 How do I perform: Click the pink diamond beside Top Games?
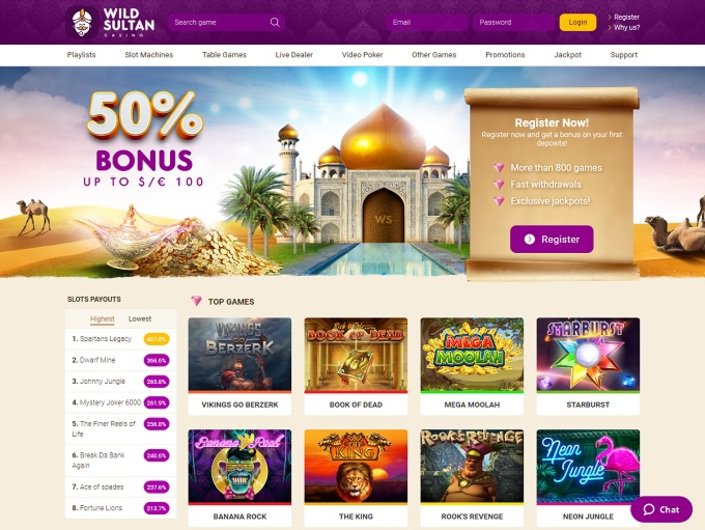[196, 301]
